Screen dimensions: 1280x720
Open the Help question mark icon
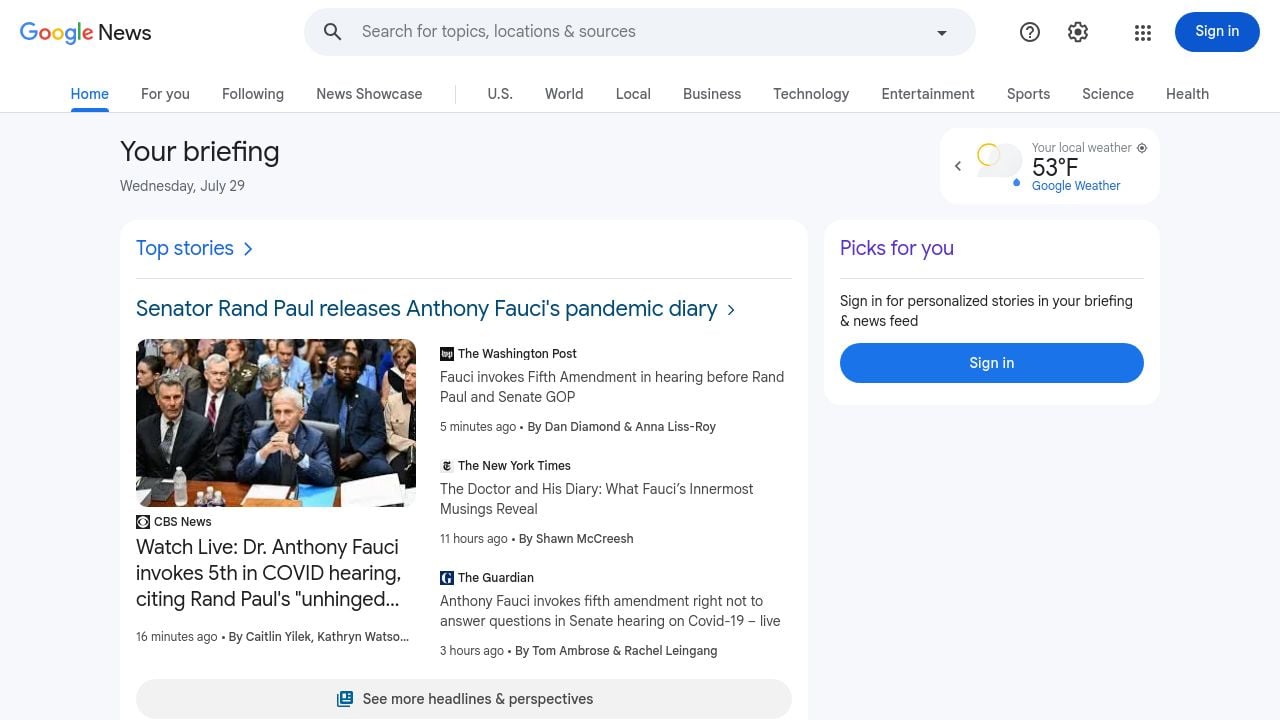1030,32
